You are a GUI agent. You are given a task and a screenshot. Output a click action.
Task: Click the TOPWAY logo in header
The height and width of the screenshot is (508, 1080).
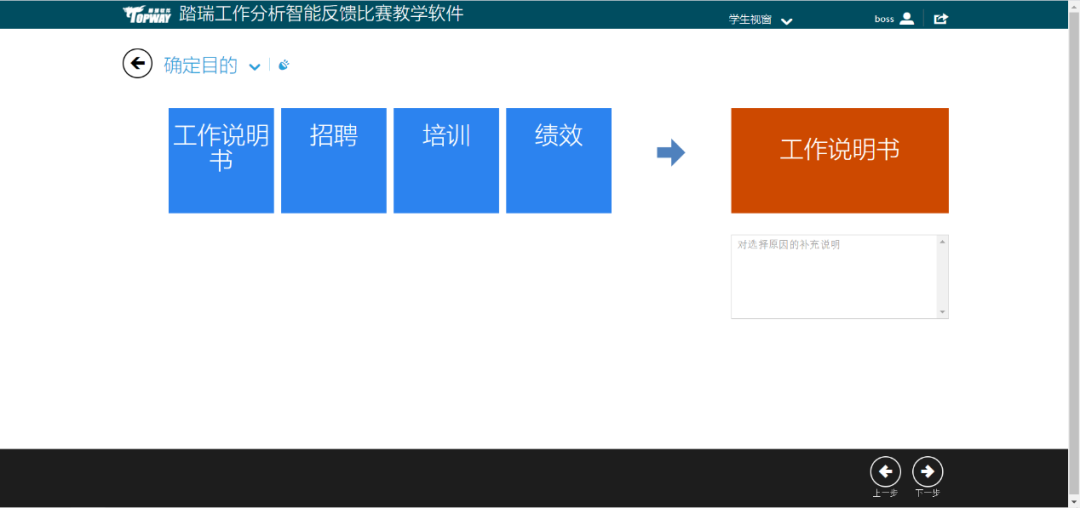click(147, 15)
